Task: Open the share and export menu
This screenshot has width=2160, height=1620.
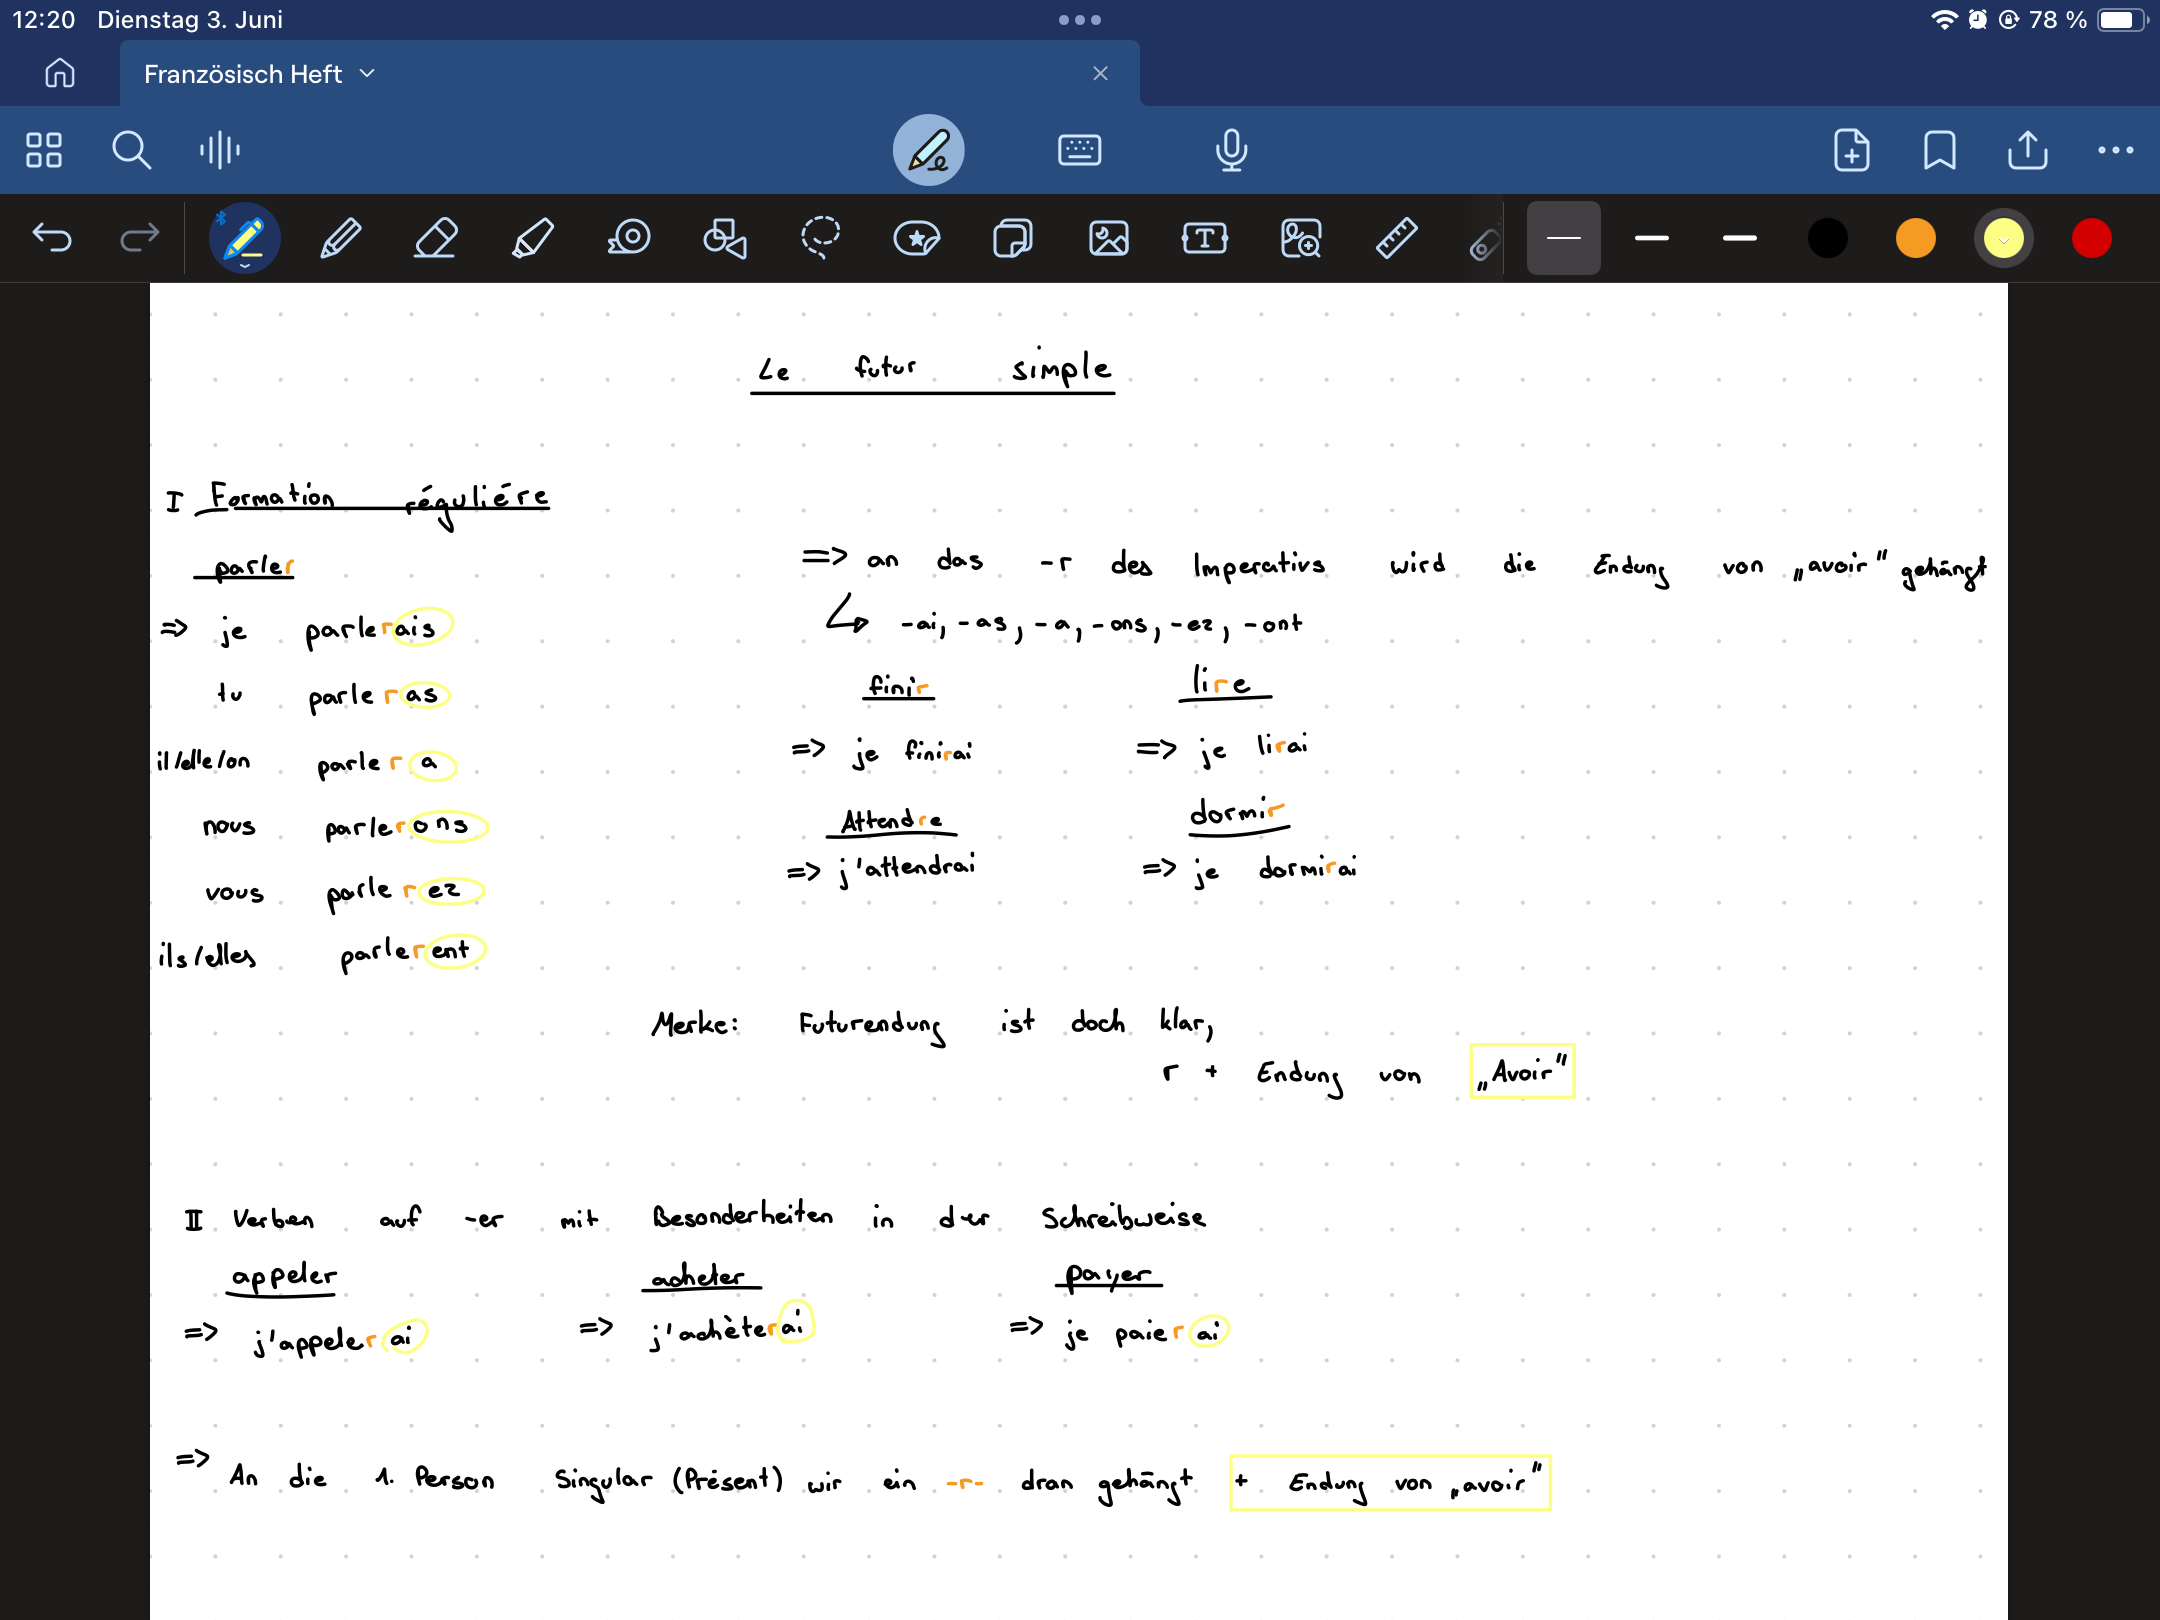Action: pos(2028,150)
